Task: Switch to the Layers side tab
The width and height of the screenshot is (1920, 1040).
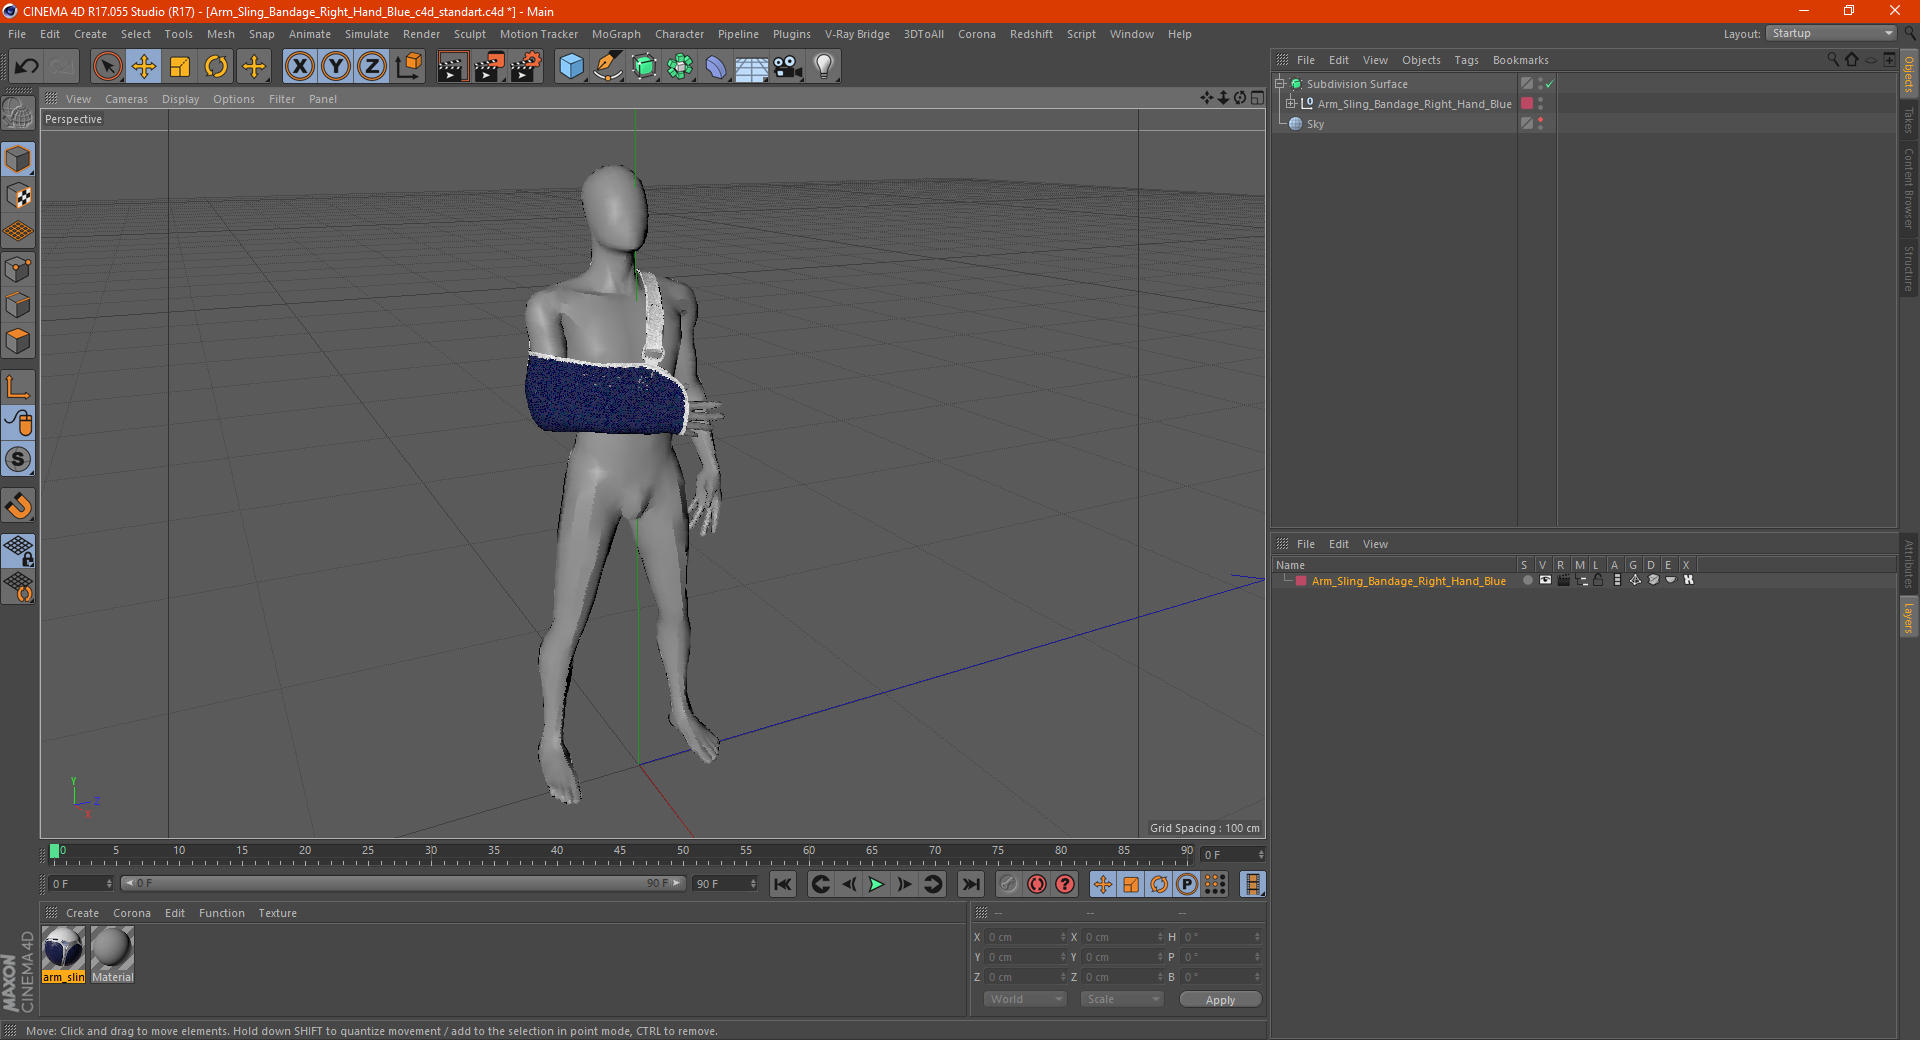Action: click(x=1909, y=617)
